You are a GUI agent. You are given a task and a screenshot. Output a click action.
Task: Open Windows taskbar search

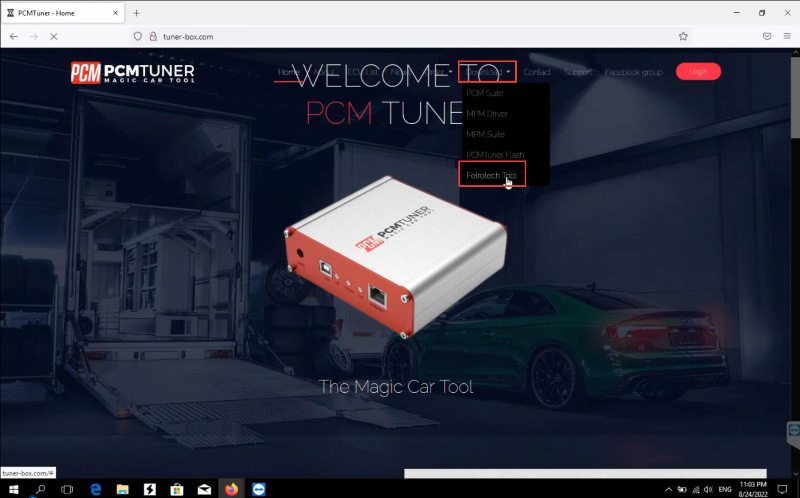(x=40, y=489)
